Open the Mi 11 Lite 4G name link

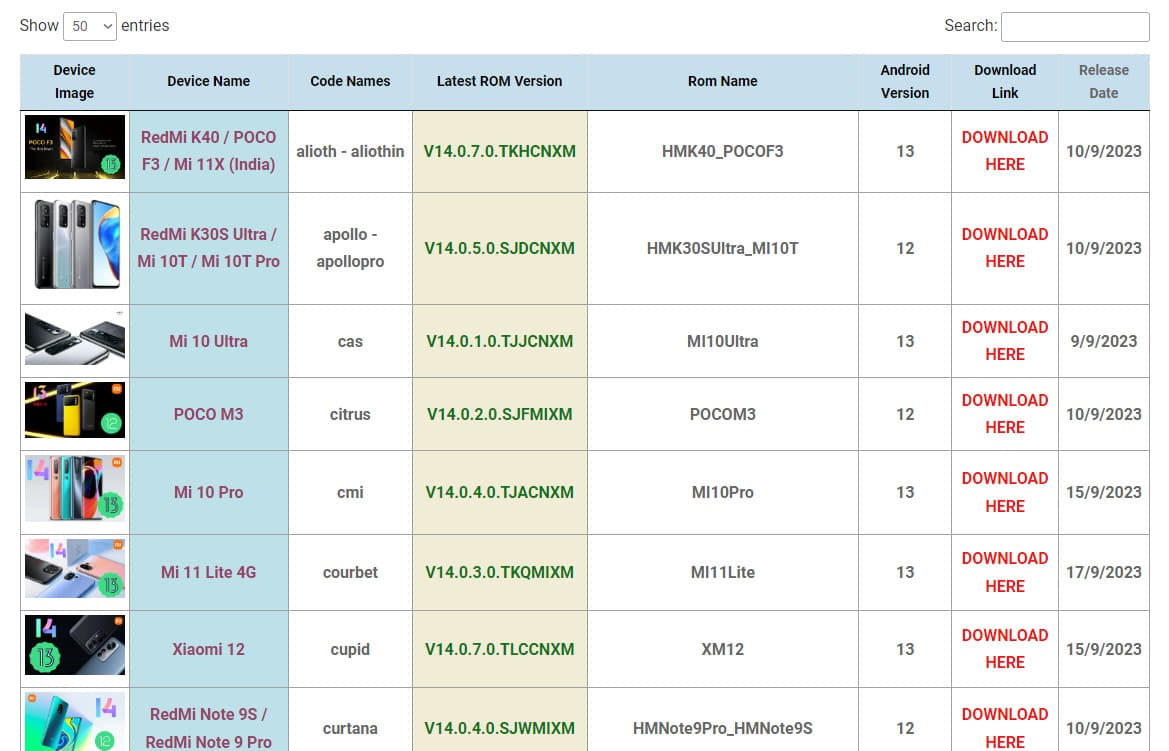(208, 573)
